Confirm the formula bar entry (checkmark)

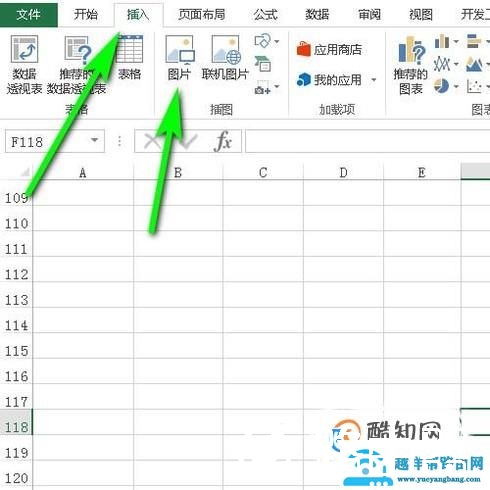click(189, 141)
